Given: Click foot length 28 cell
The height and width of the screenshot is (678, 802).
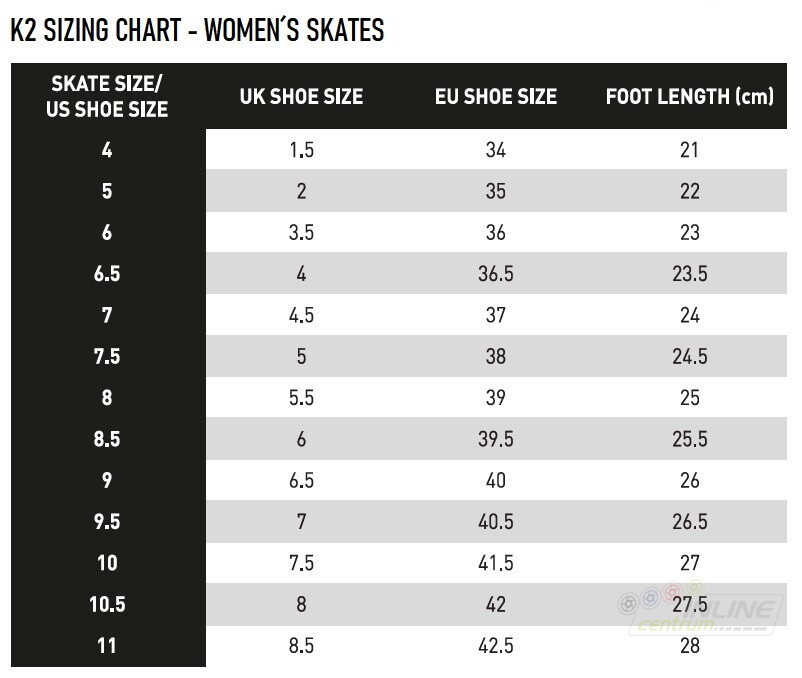Looking at the screenshot, I should 690,645.
